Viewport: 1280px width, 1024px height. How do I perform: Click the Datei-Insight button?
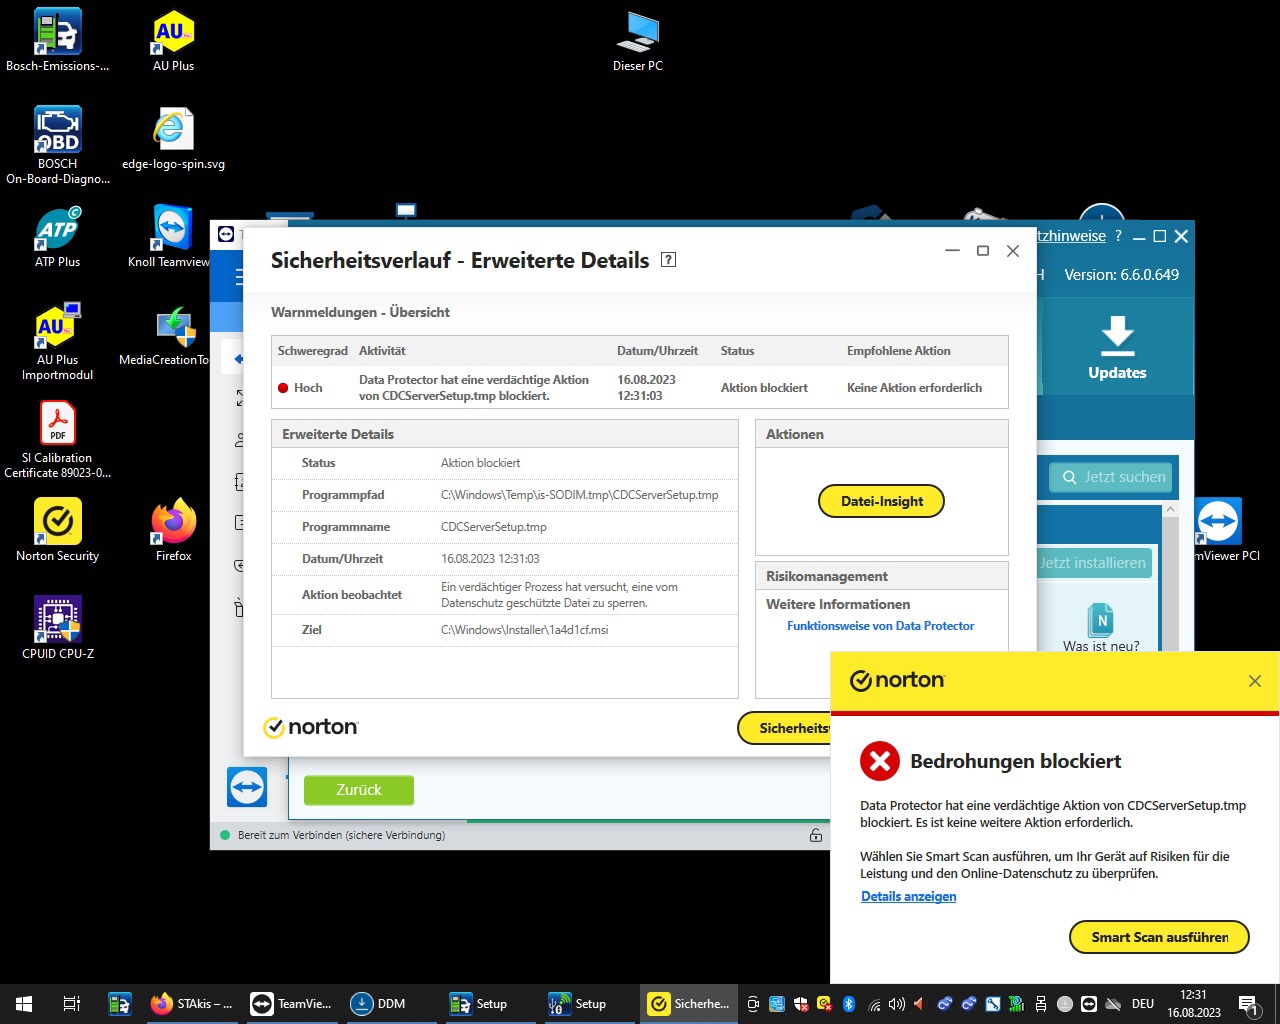[881, 501]
